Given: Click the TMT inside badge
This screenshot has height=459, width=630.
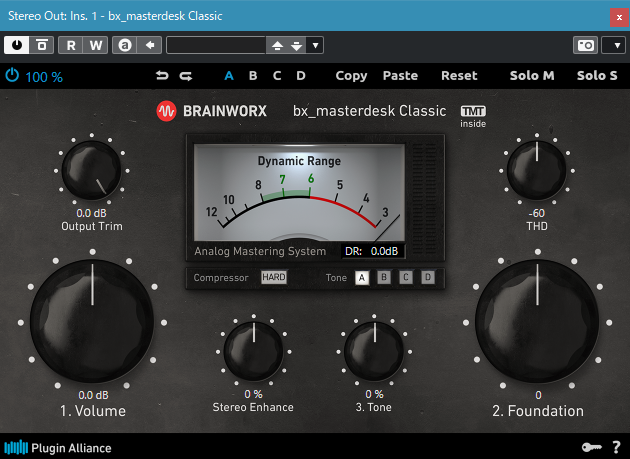Looking at the screenshot, I should (473, 117).
